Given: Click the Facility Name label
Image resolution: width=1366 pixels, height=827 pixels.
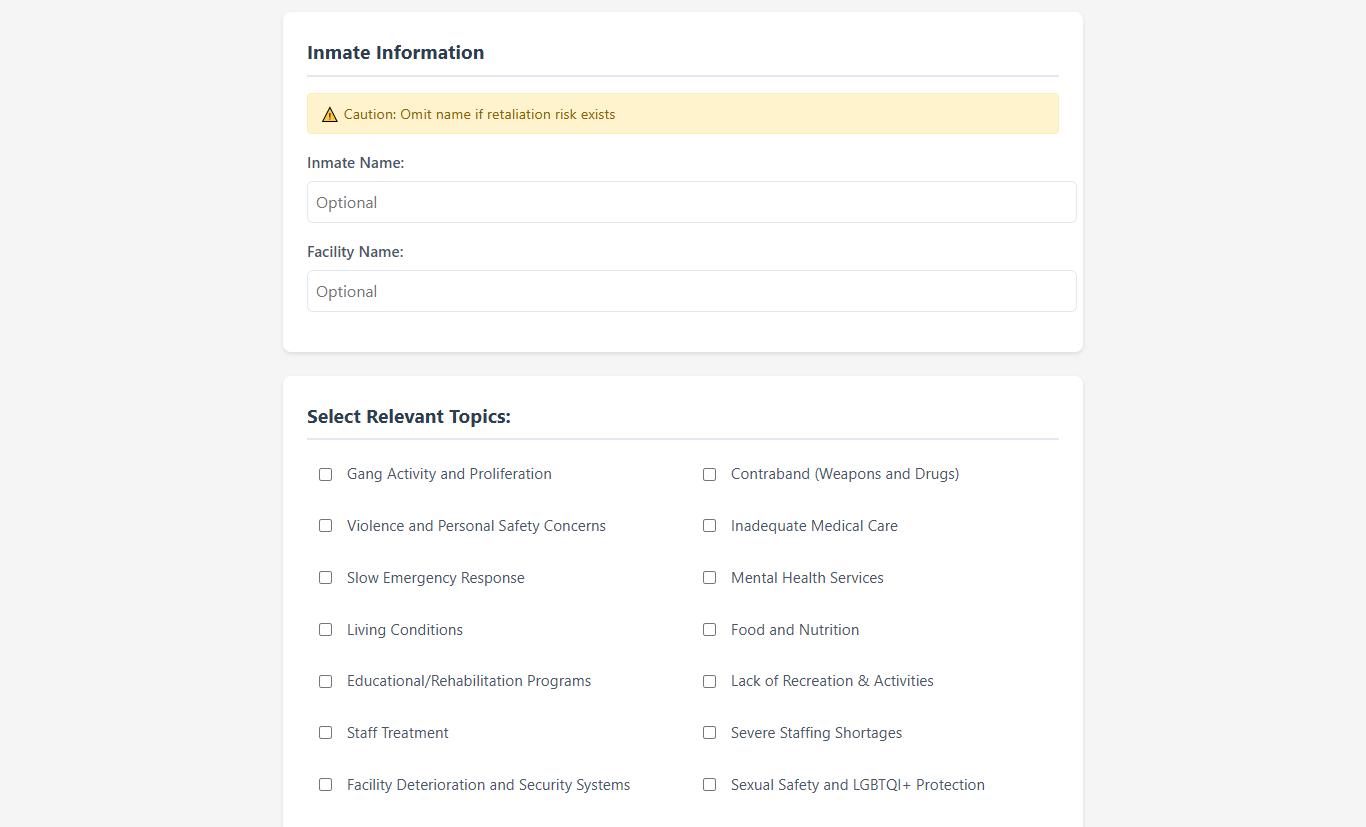Looking at the screenshot, I should (x=355, y=252).
